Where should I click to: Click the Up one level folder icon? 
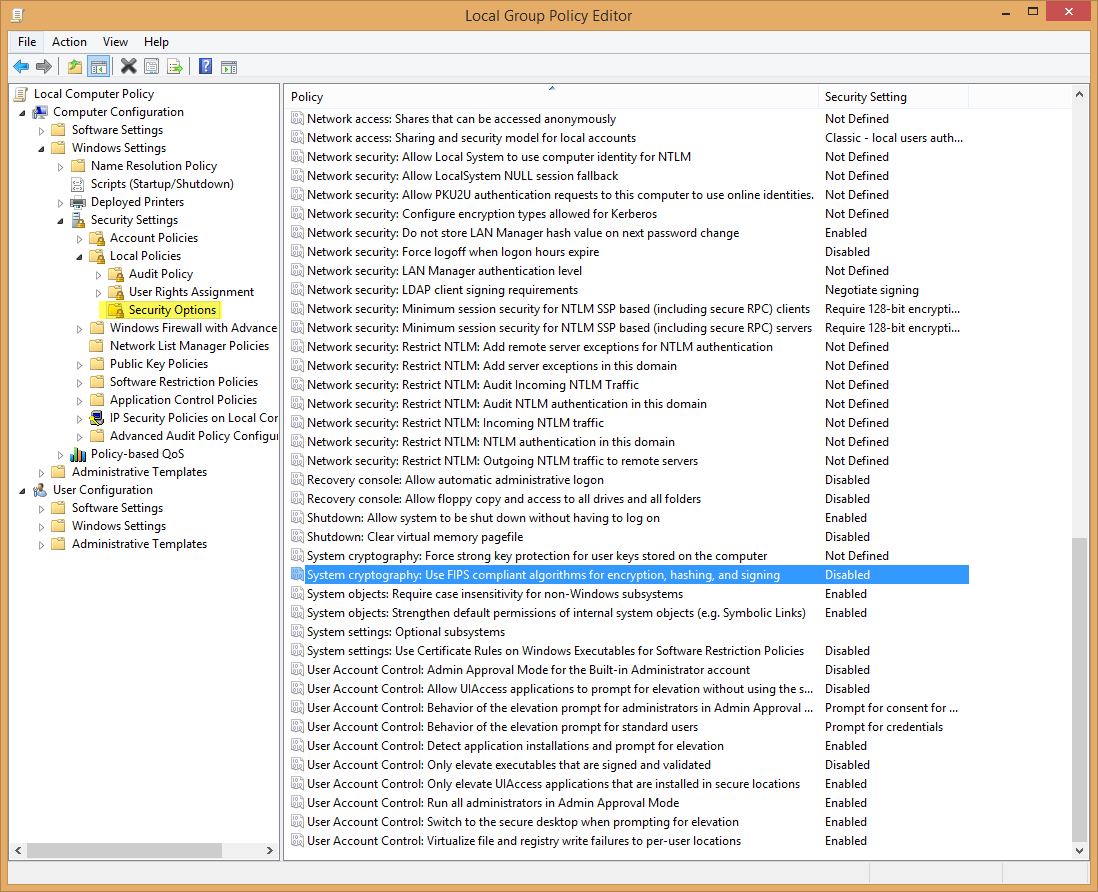point(76,66)
